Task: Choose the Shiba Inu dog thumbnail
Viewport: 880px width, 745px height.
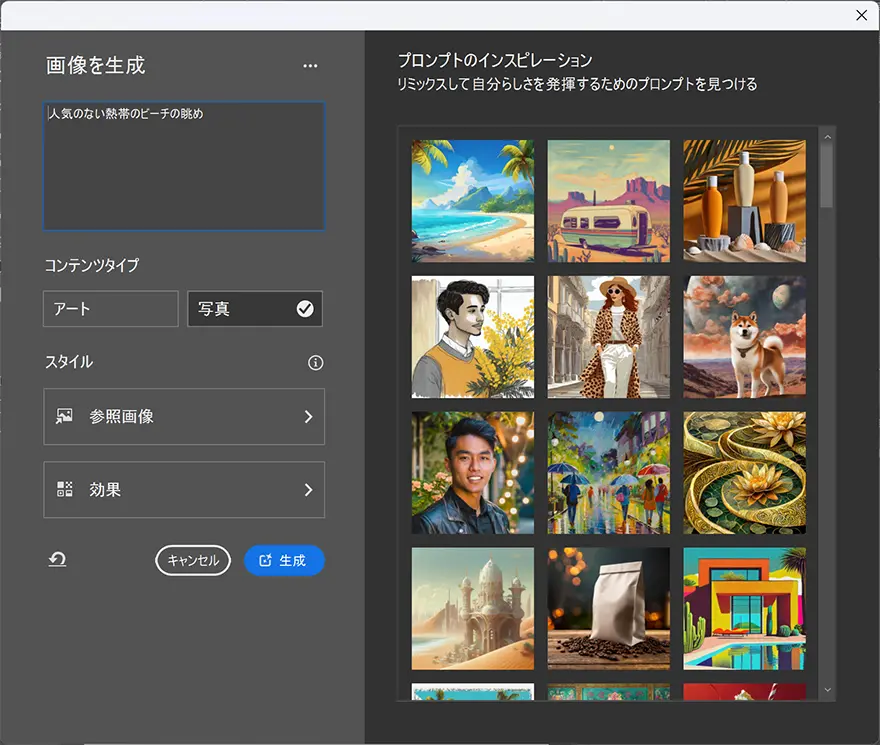Action: (744, 337)
